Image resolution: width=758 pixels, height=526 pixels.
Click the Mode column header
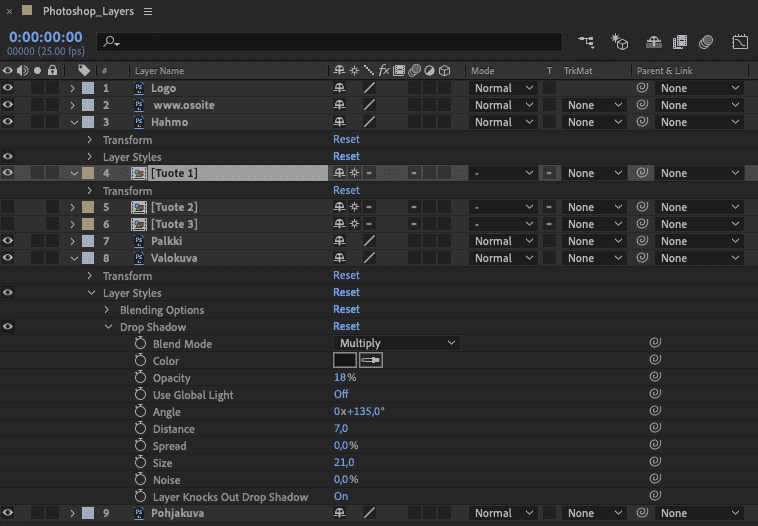pos(482,71)
